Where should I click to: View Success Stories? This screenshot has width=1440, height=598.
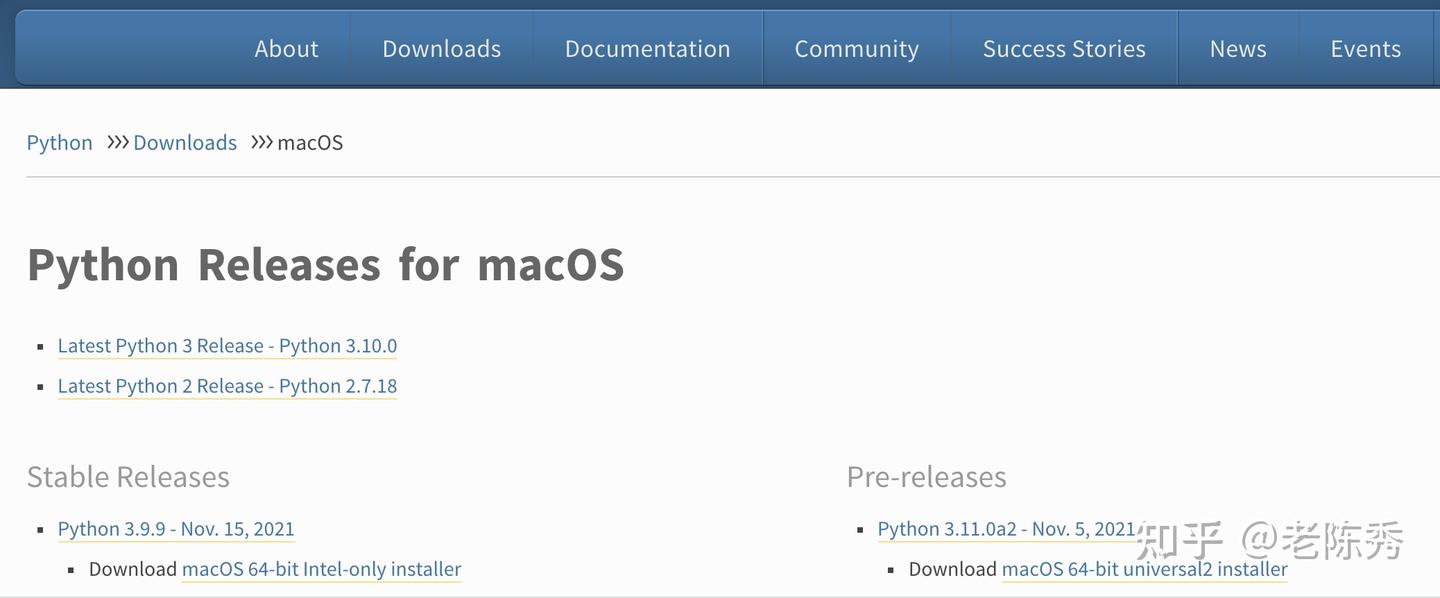(1063, 47)
